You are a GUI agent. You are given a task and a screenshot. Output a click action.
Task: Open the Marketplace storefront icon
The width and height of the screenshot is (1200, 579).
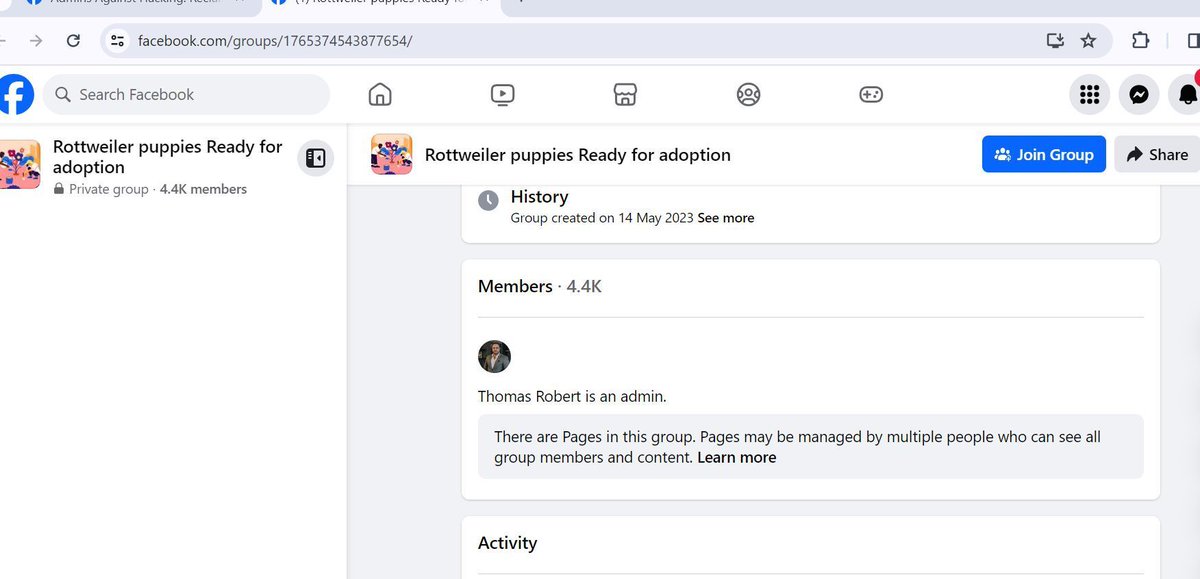(x=624, y=94)
